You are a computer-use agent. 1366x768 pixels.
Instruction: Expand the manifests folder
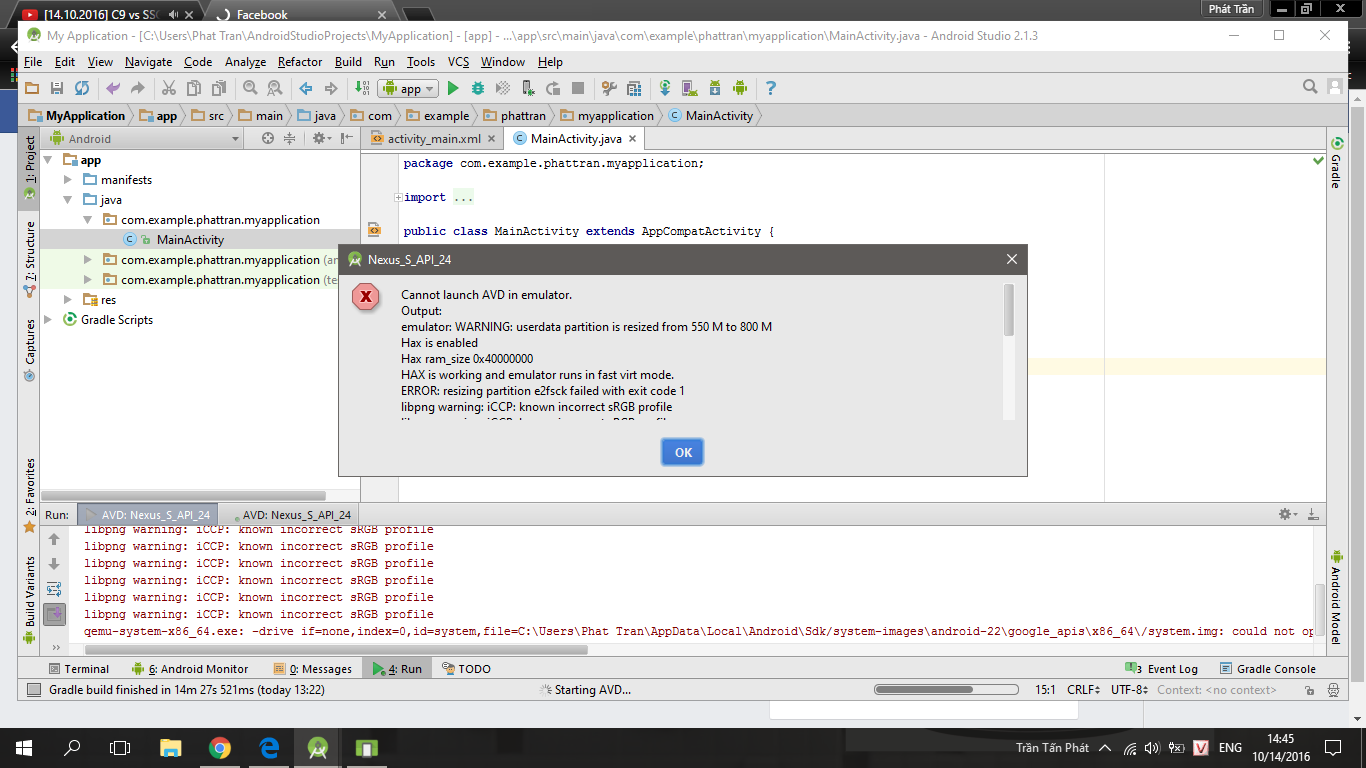(x=68, y=180)
